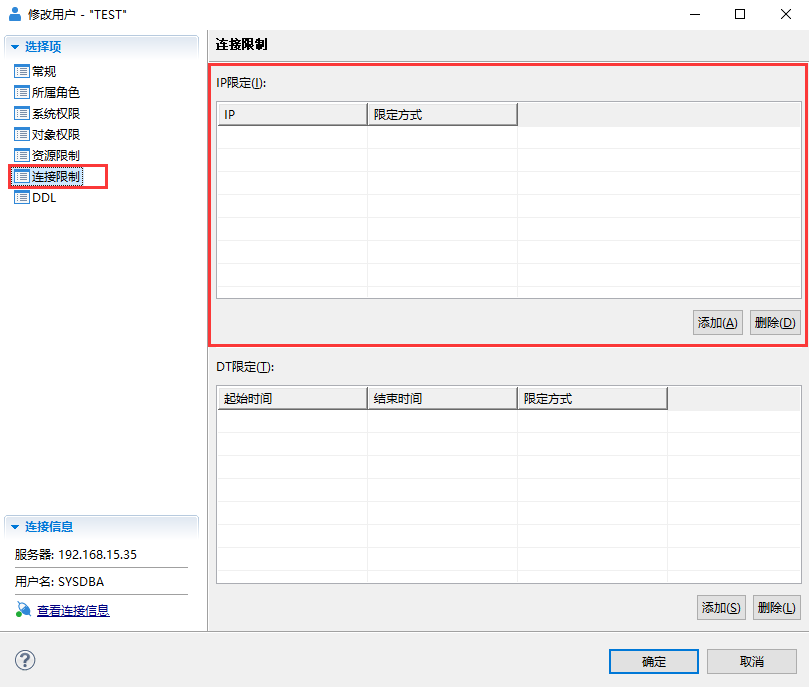809x687 pixels.
Task: Click the 连接限制 page icon
Action: click(22, 176)
